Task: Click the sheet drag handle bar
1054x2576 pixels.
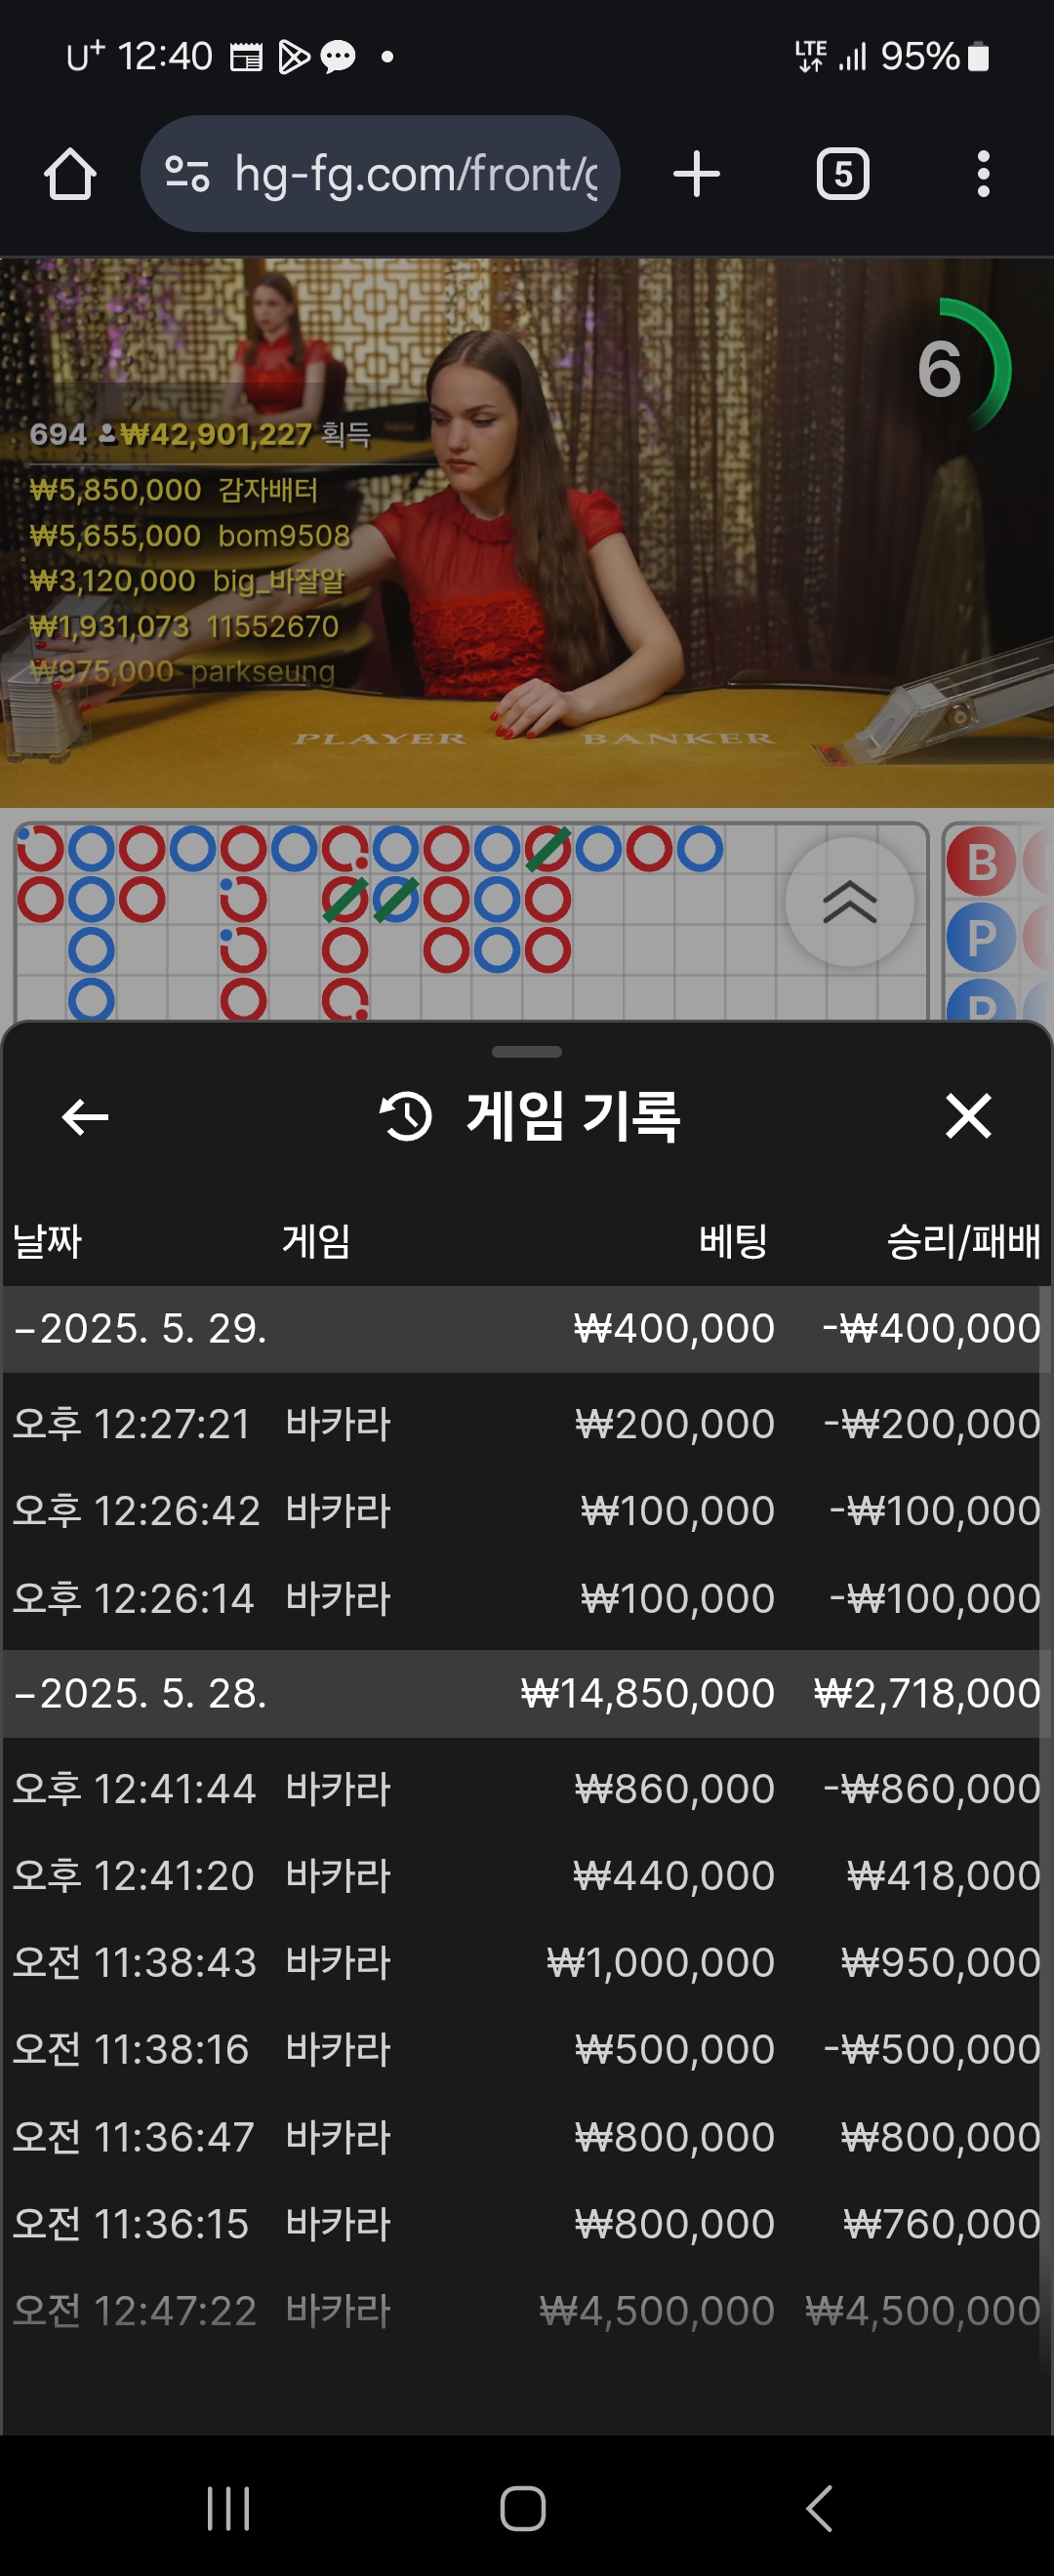Action: pos(527,1052)
